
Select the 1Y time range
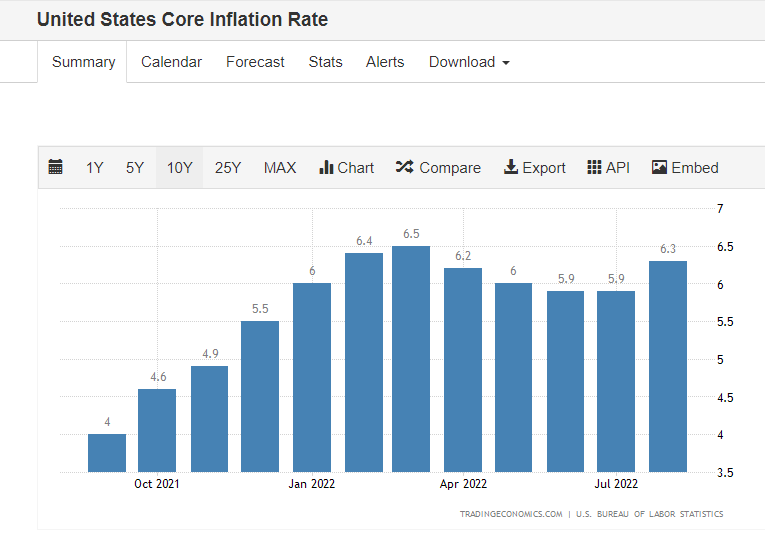[x=95, y=168]
